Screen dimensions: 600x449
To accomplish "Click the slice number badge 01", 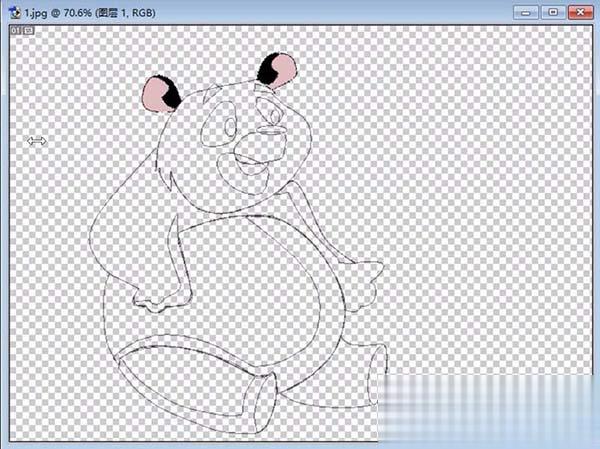I will click(16, 31).
